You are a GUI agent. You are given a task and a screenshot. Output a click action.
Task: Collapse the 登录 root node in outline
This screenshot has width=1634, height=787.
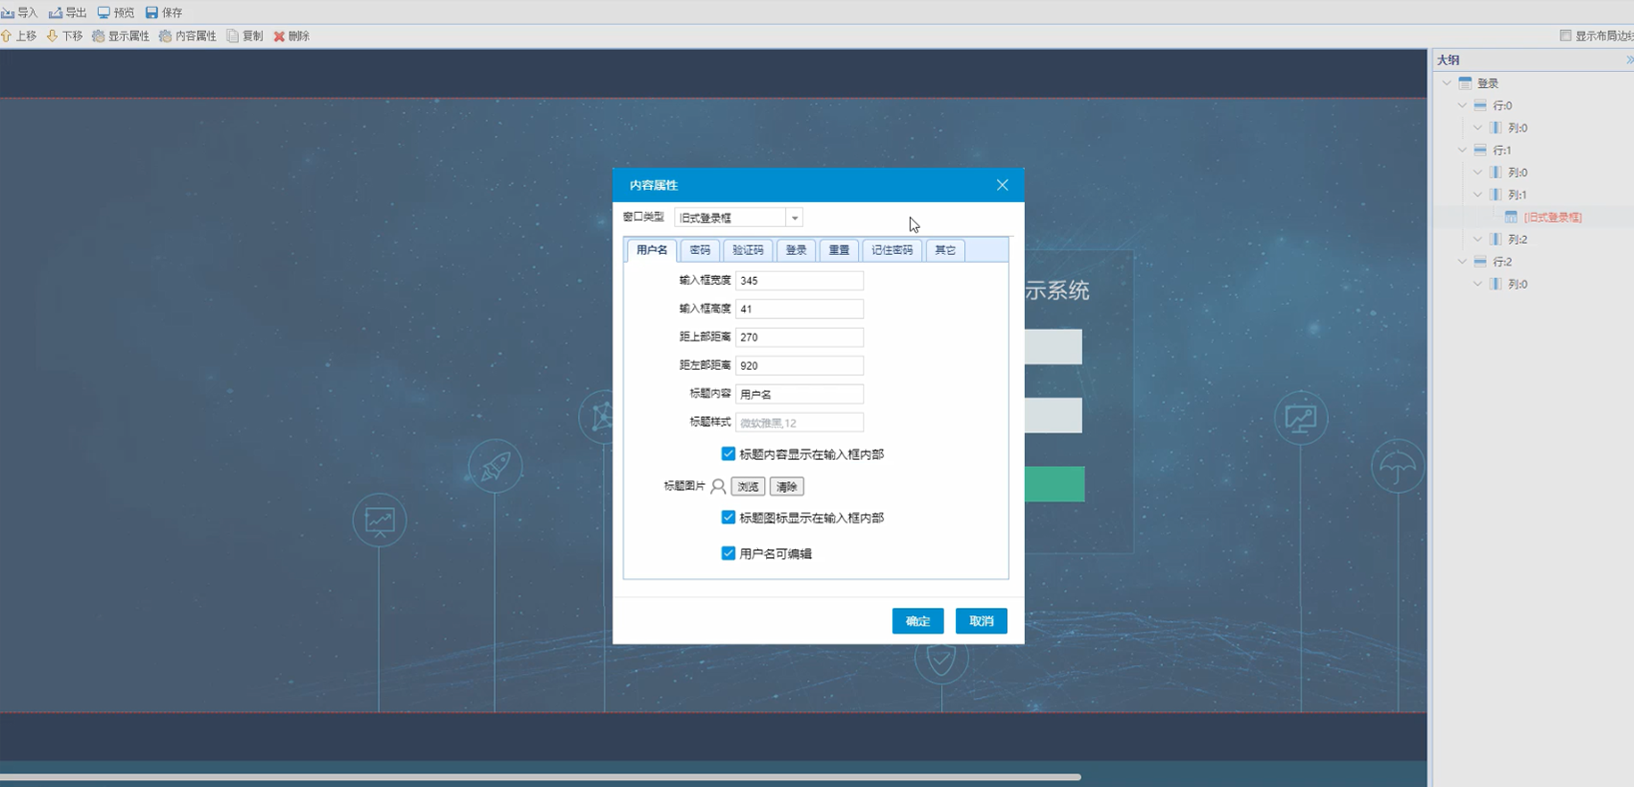1447,83
